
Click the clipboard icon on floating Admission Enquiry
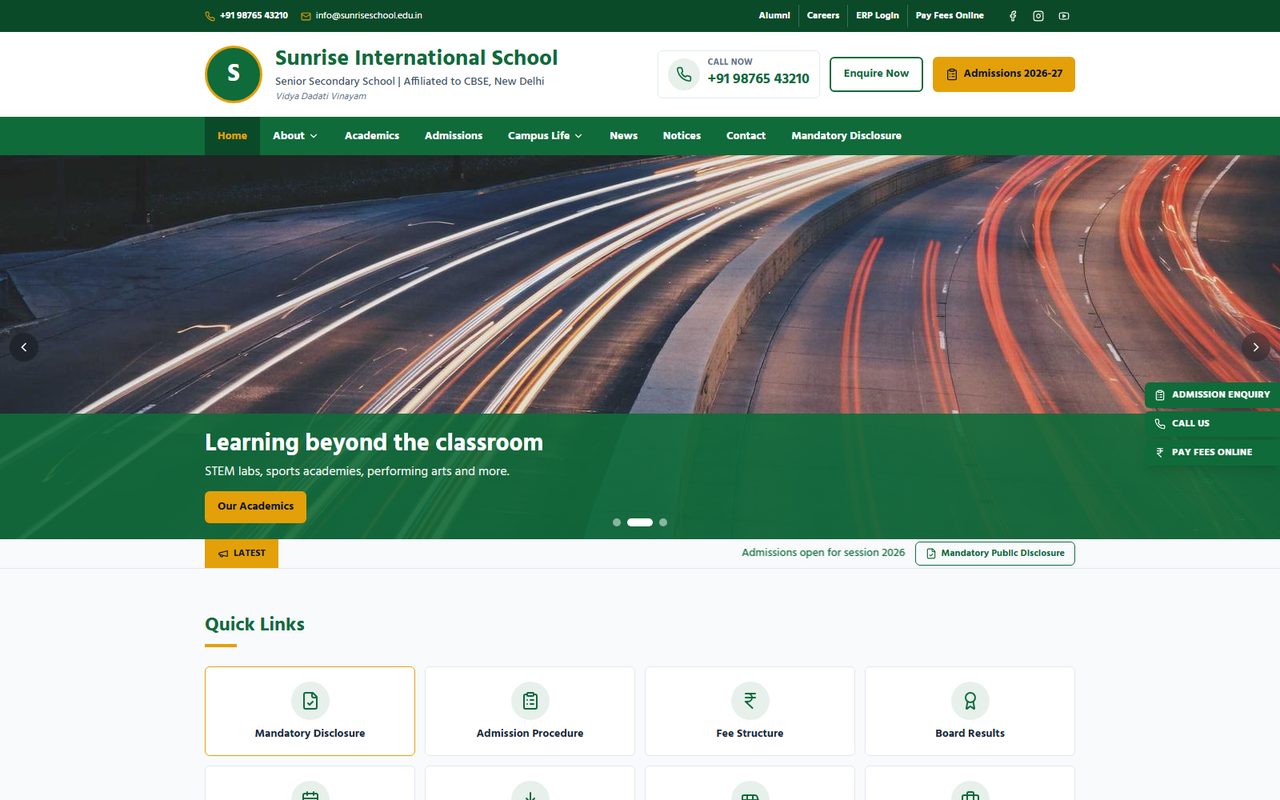point(1160,395)
